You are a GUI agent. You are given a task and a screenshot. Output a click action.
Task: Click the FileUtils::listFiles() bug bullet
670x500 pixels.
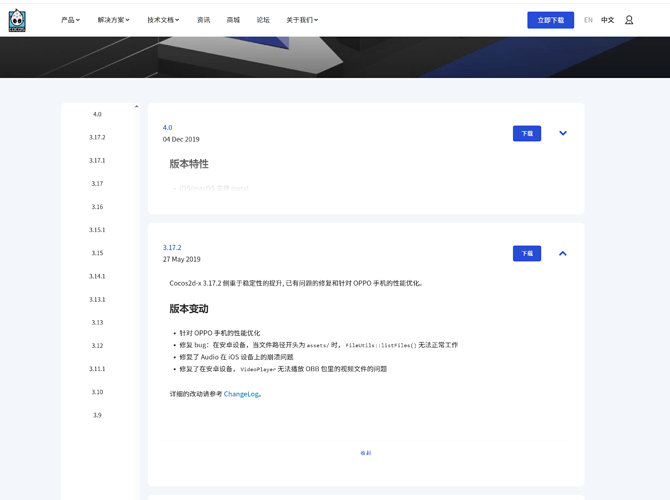318,345
